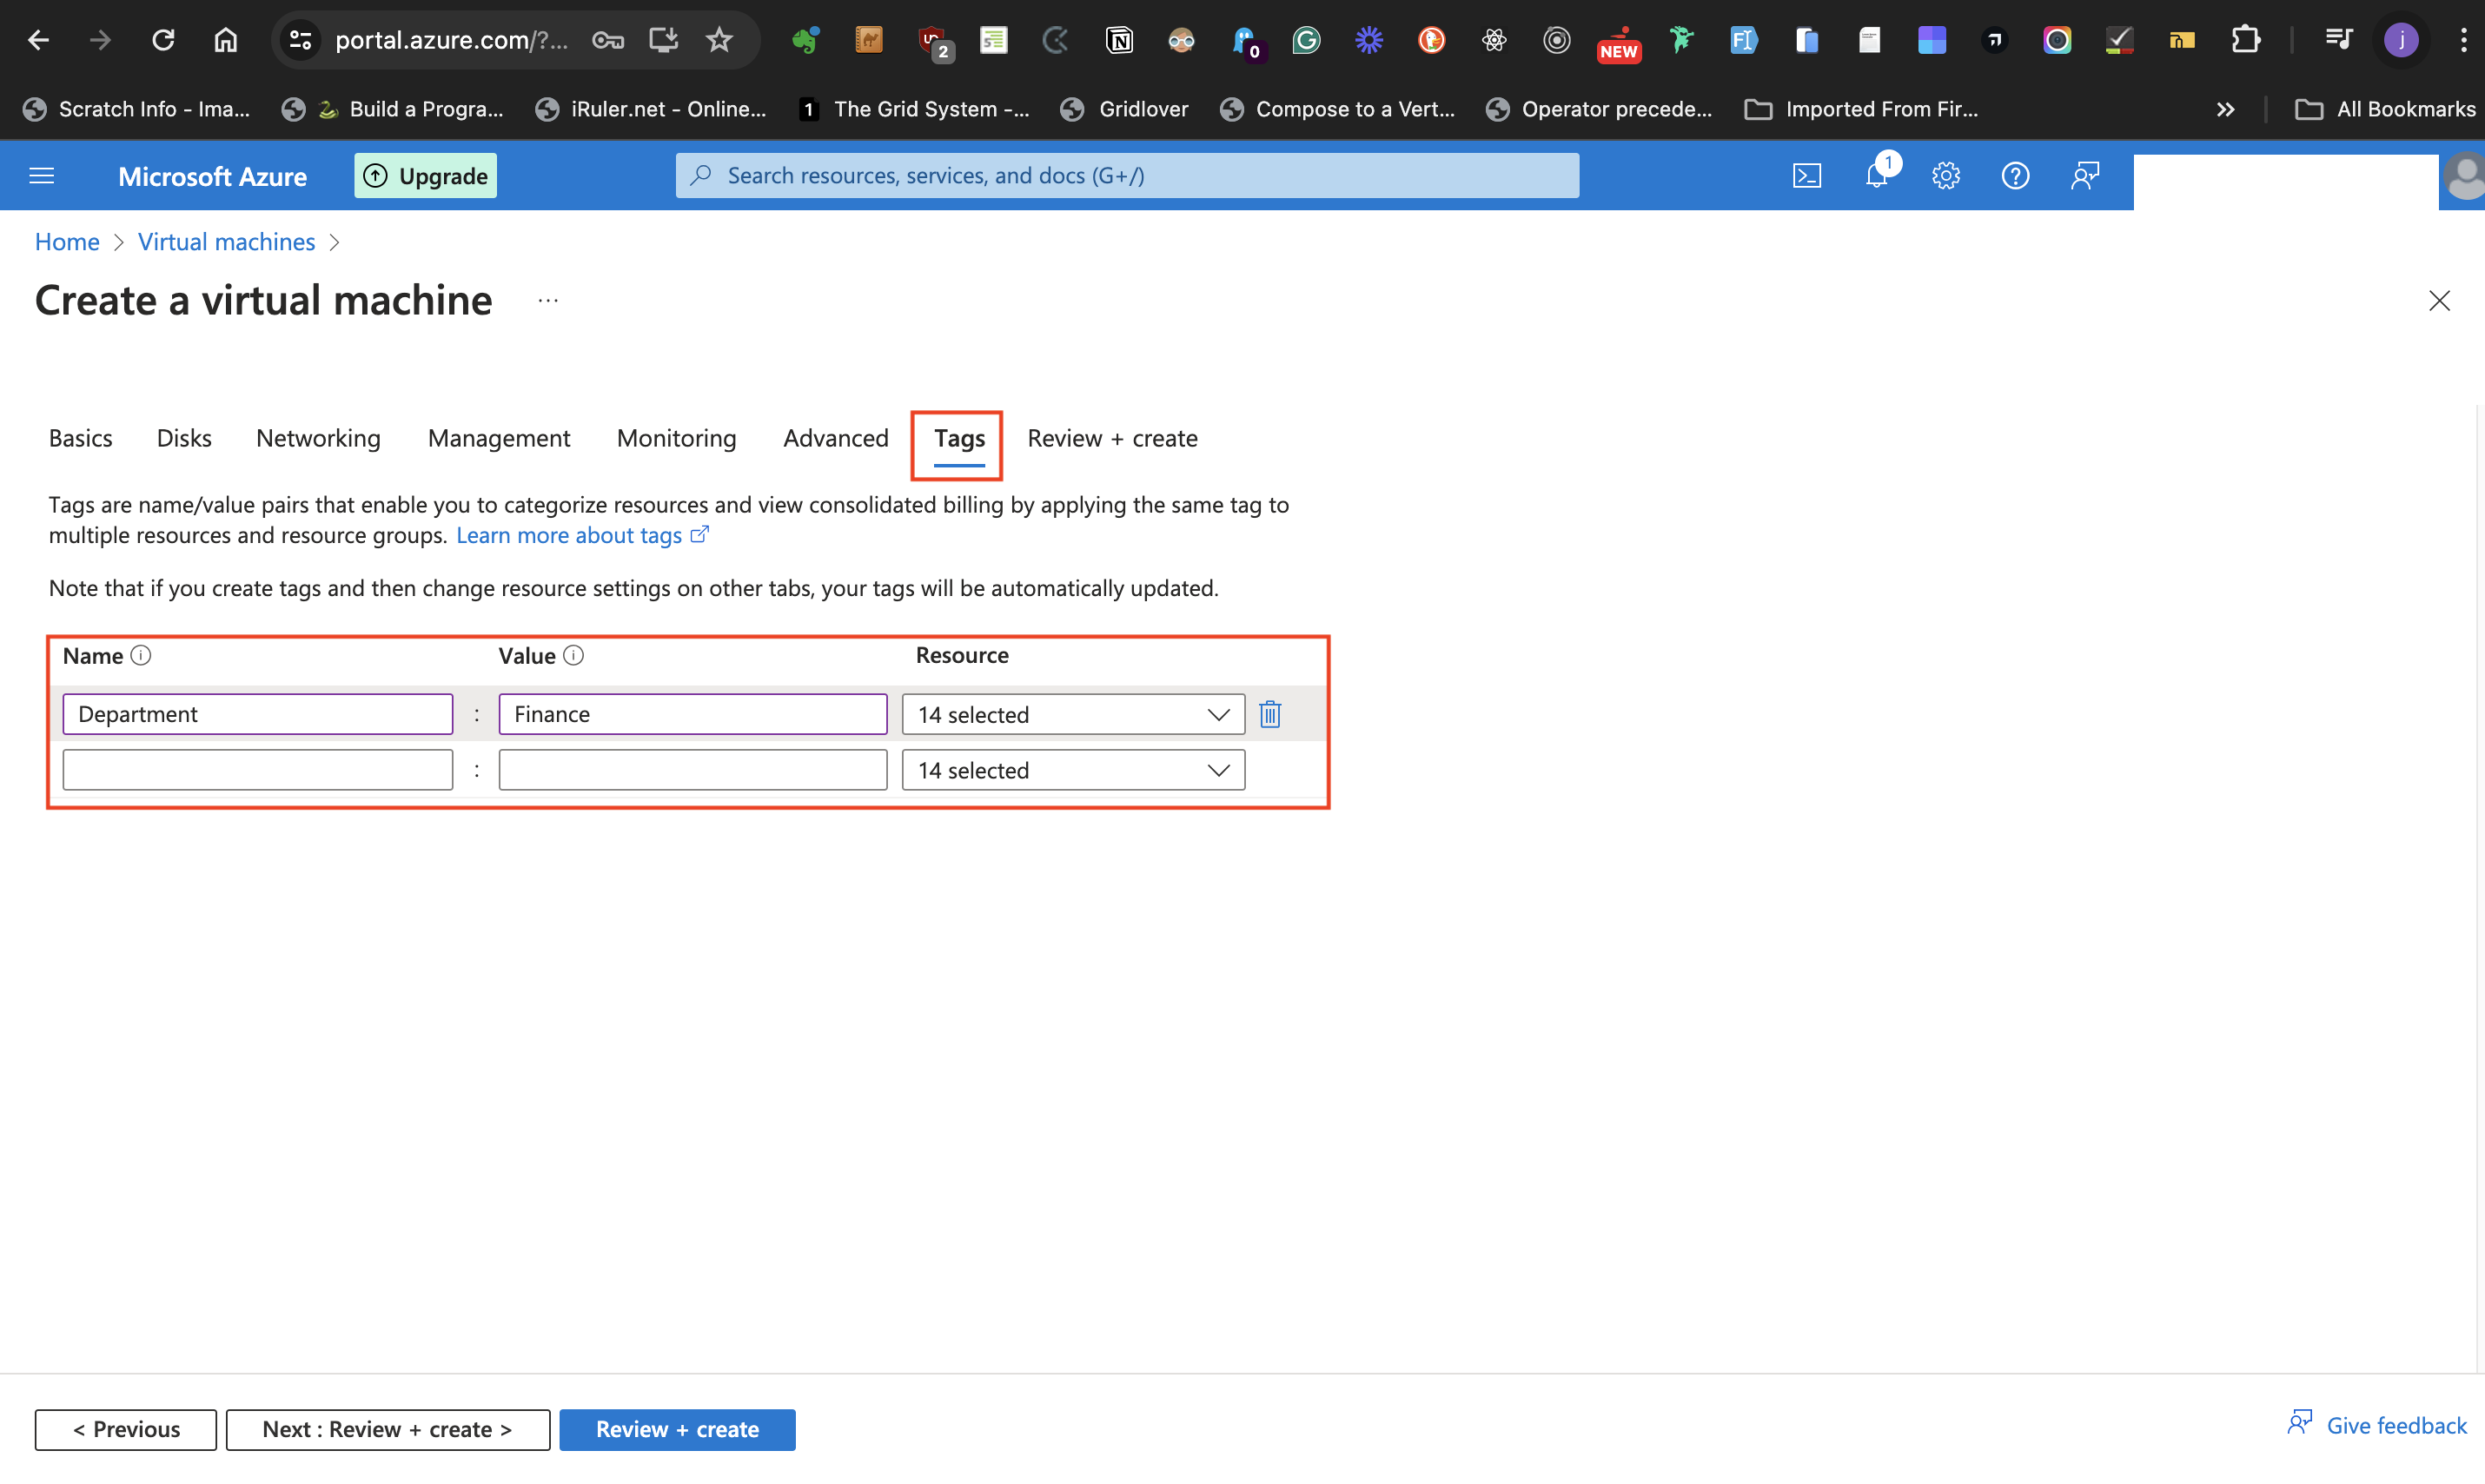Switch to the Management tab
The image size is (2485, 1484).
498,438
